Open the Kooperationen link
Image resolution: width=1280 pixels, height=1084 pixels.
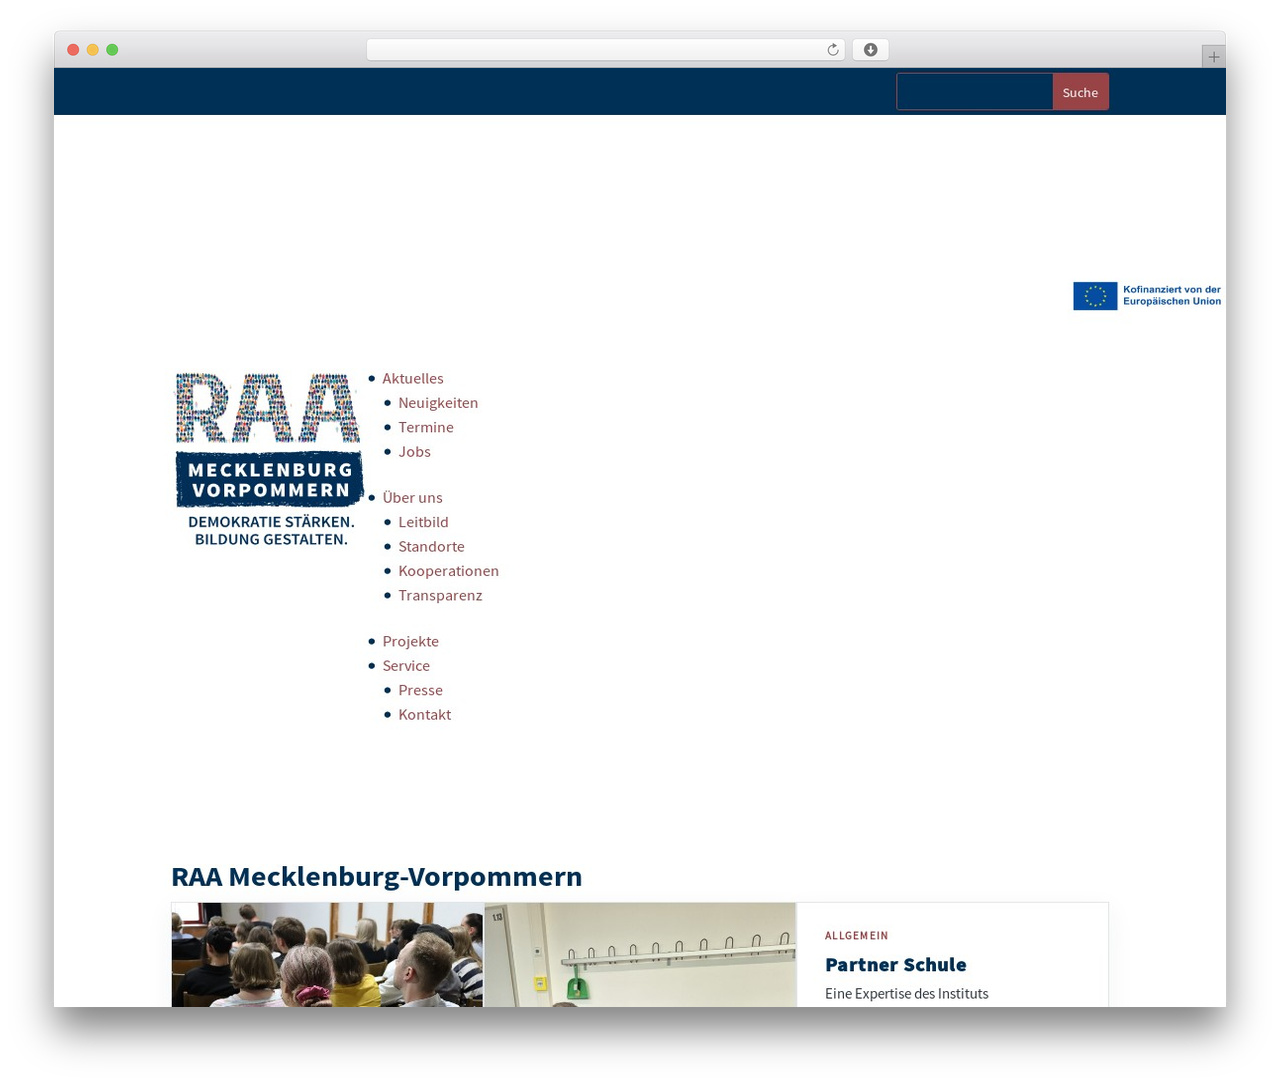pos(448,571)
